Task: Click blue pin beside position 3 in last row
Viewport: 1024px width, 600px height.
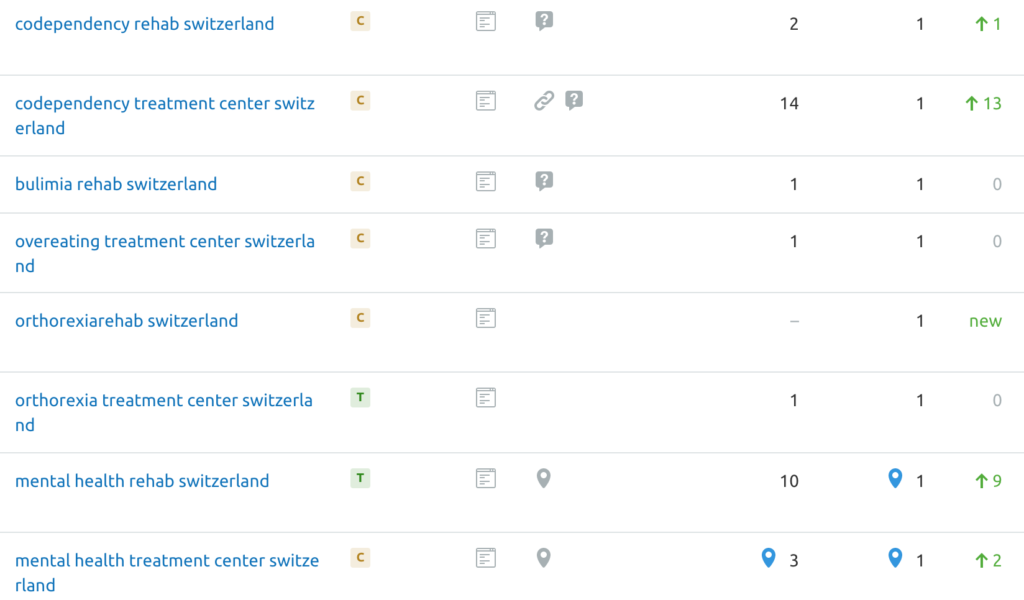Action: (769, 558)
